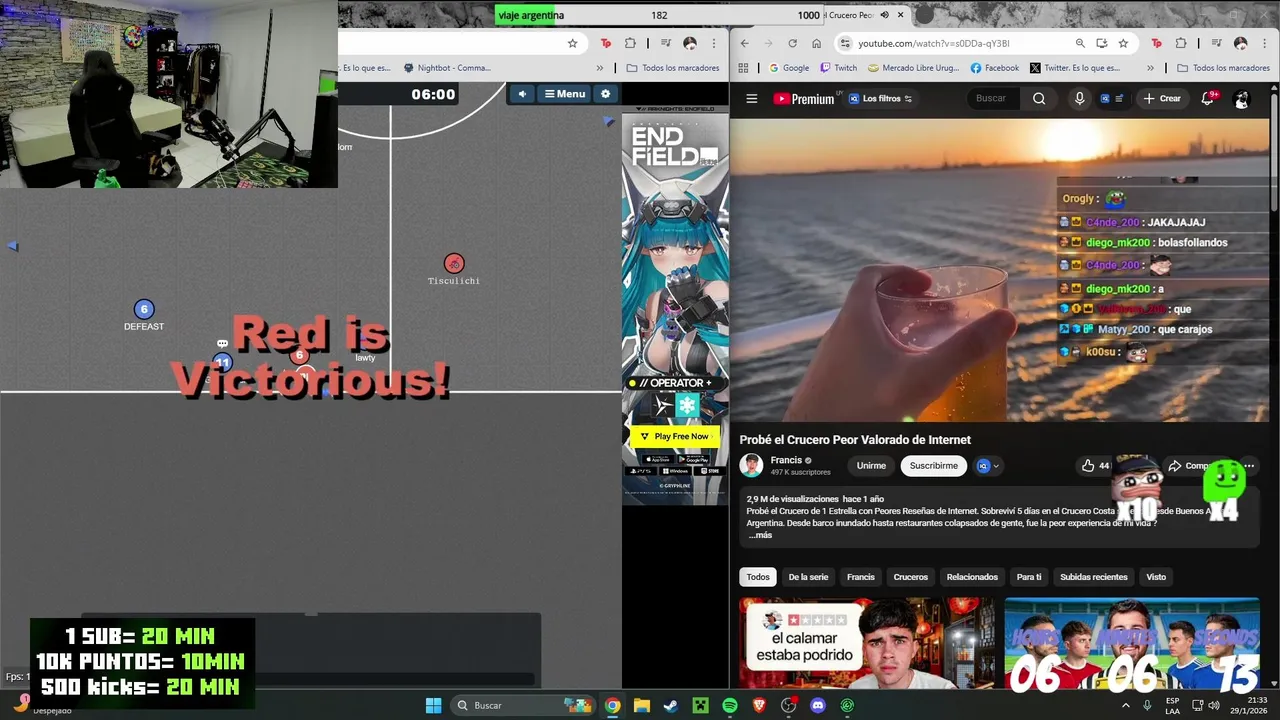
Task: Open Spotify from the taskbar
Action: tap(729, 705)
